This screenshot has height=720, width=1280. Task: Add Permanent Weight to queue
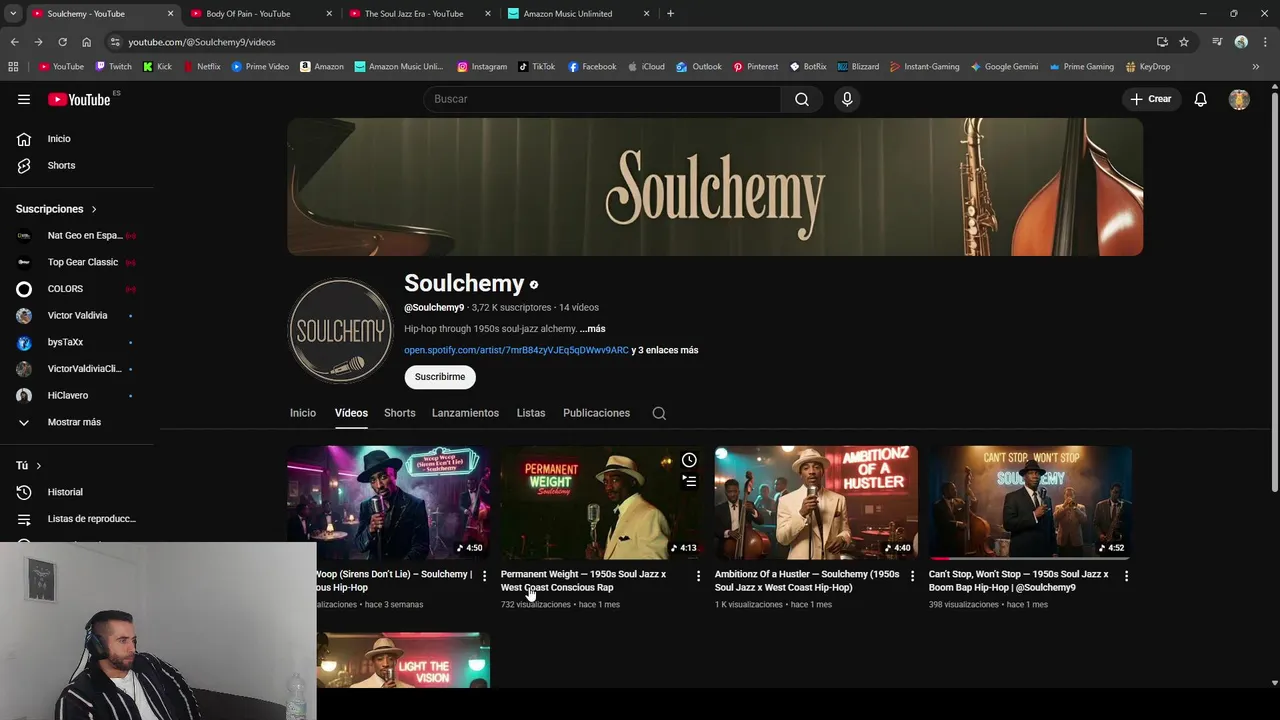click(689, 481)
